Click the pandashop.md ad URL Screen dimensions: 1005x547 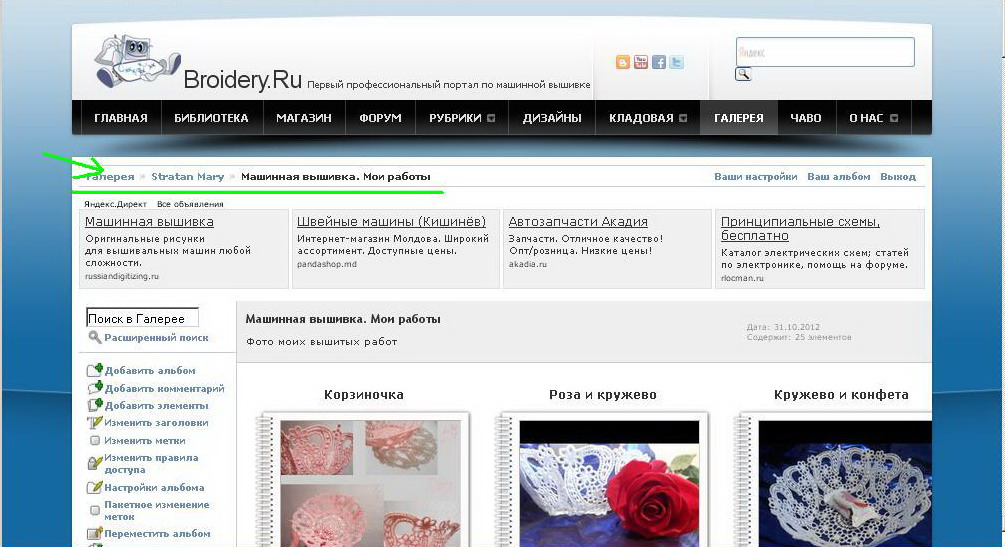click(x=327, y=264)
